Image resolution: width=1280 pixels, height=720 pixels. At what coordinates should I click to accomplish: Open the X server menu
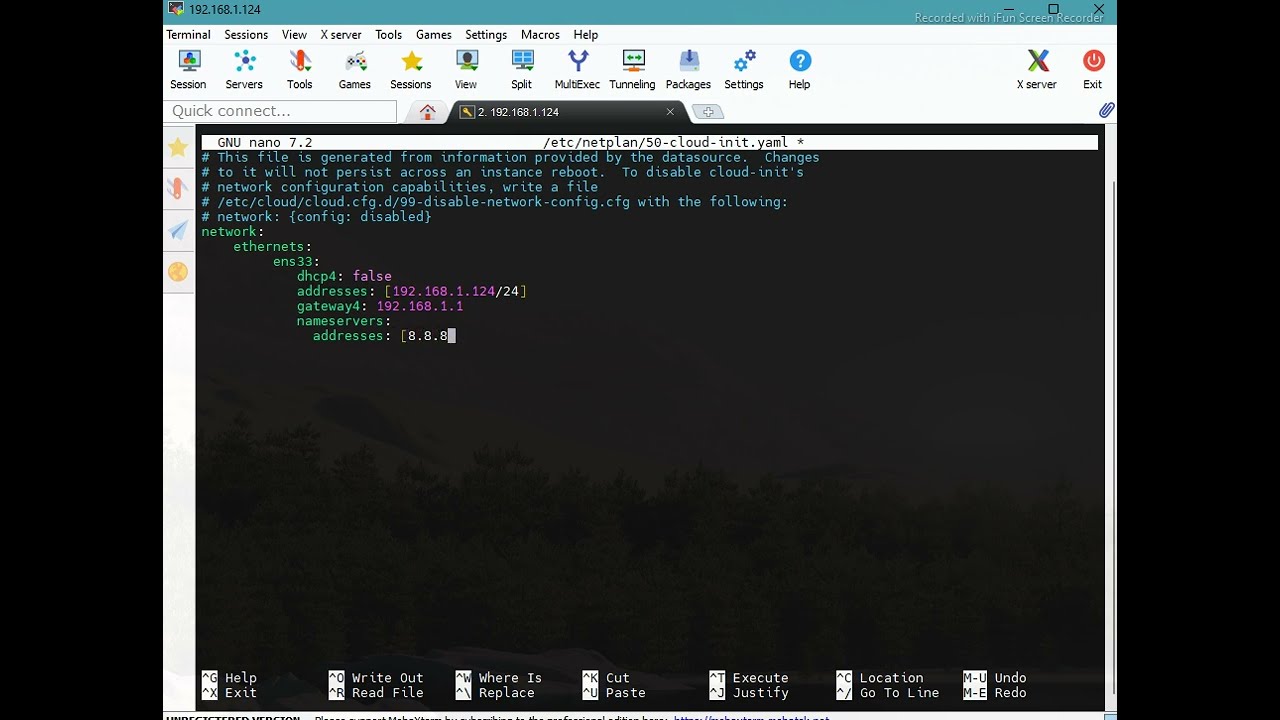tap(341, 35)
